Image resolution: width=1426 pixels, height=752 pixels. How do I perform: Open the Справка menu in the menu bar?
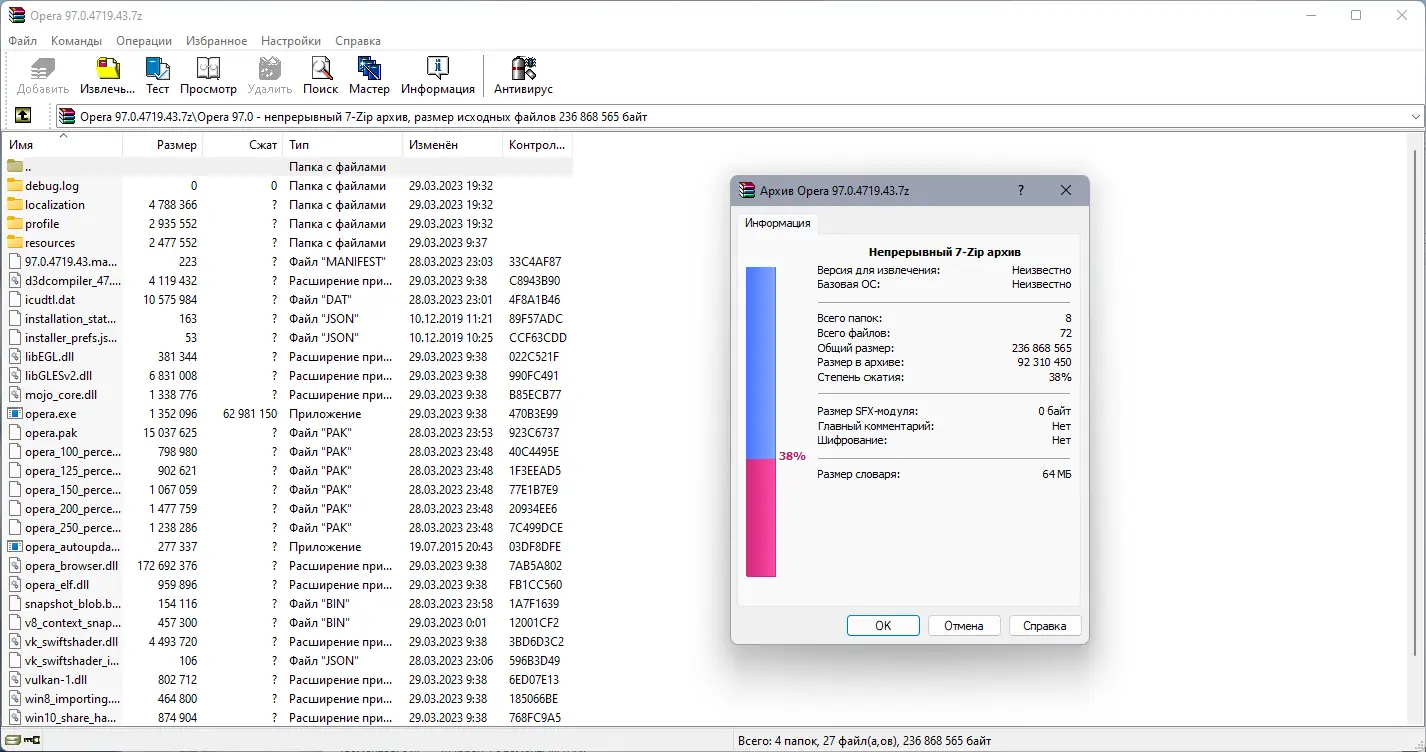358,41
